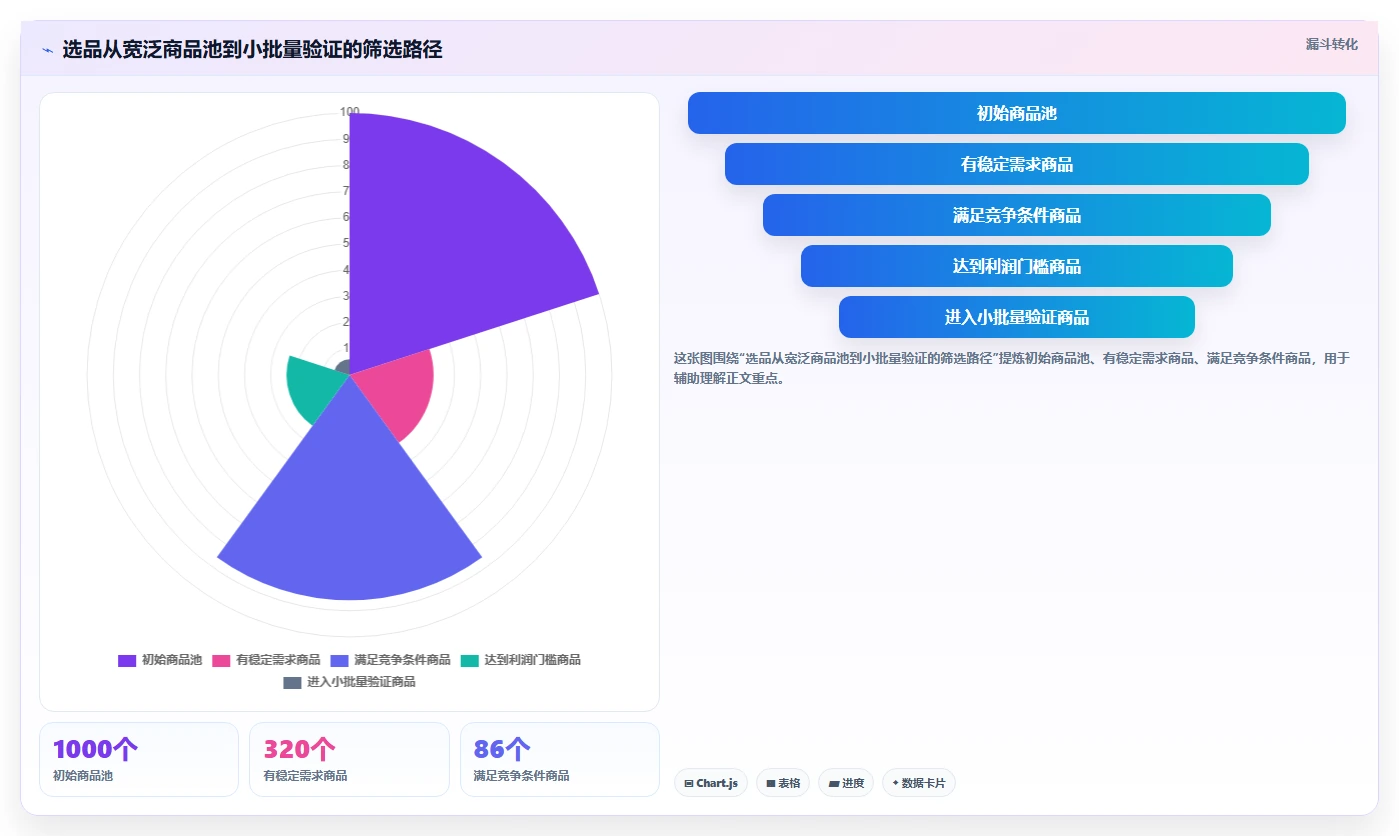Select the 满足竞争条件商品 funnel bar
The image size is (1399, 836).
click(x=1016, y=215)
